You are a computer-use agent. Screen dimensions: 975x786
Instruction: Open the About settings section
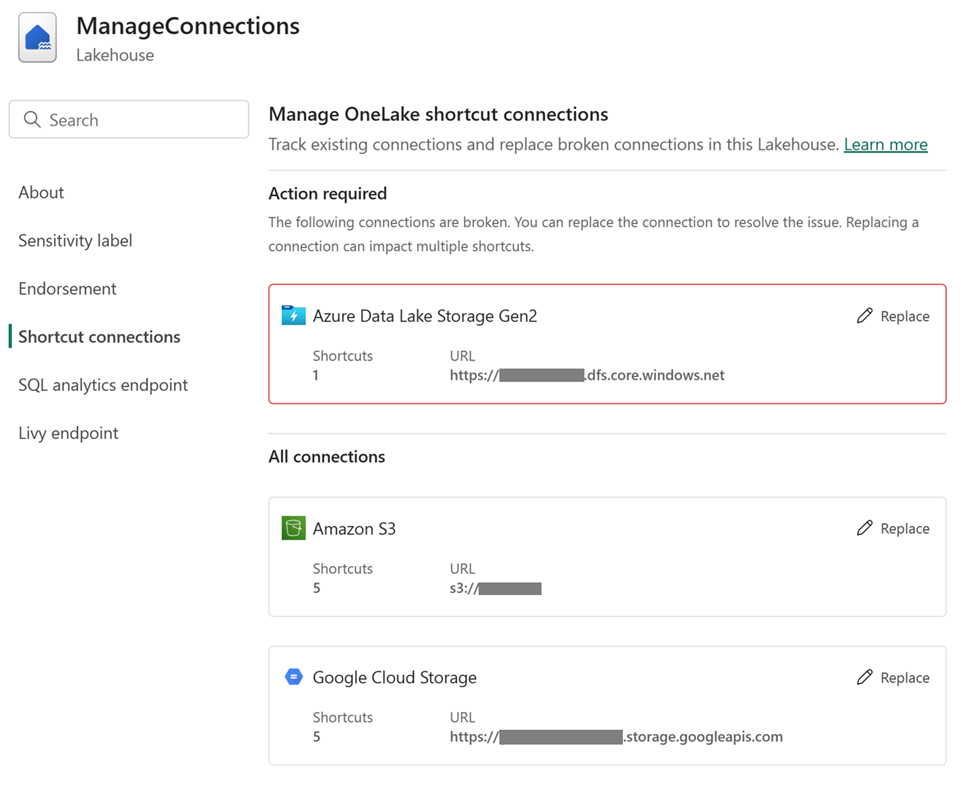pyautogui.click(x=41, y=193)
